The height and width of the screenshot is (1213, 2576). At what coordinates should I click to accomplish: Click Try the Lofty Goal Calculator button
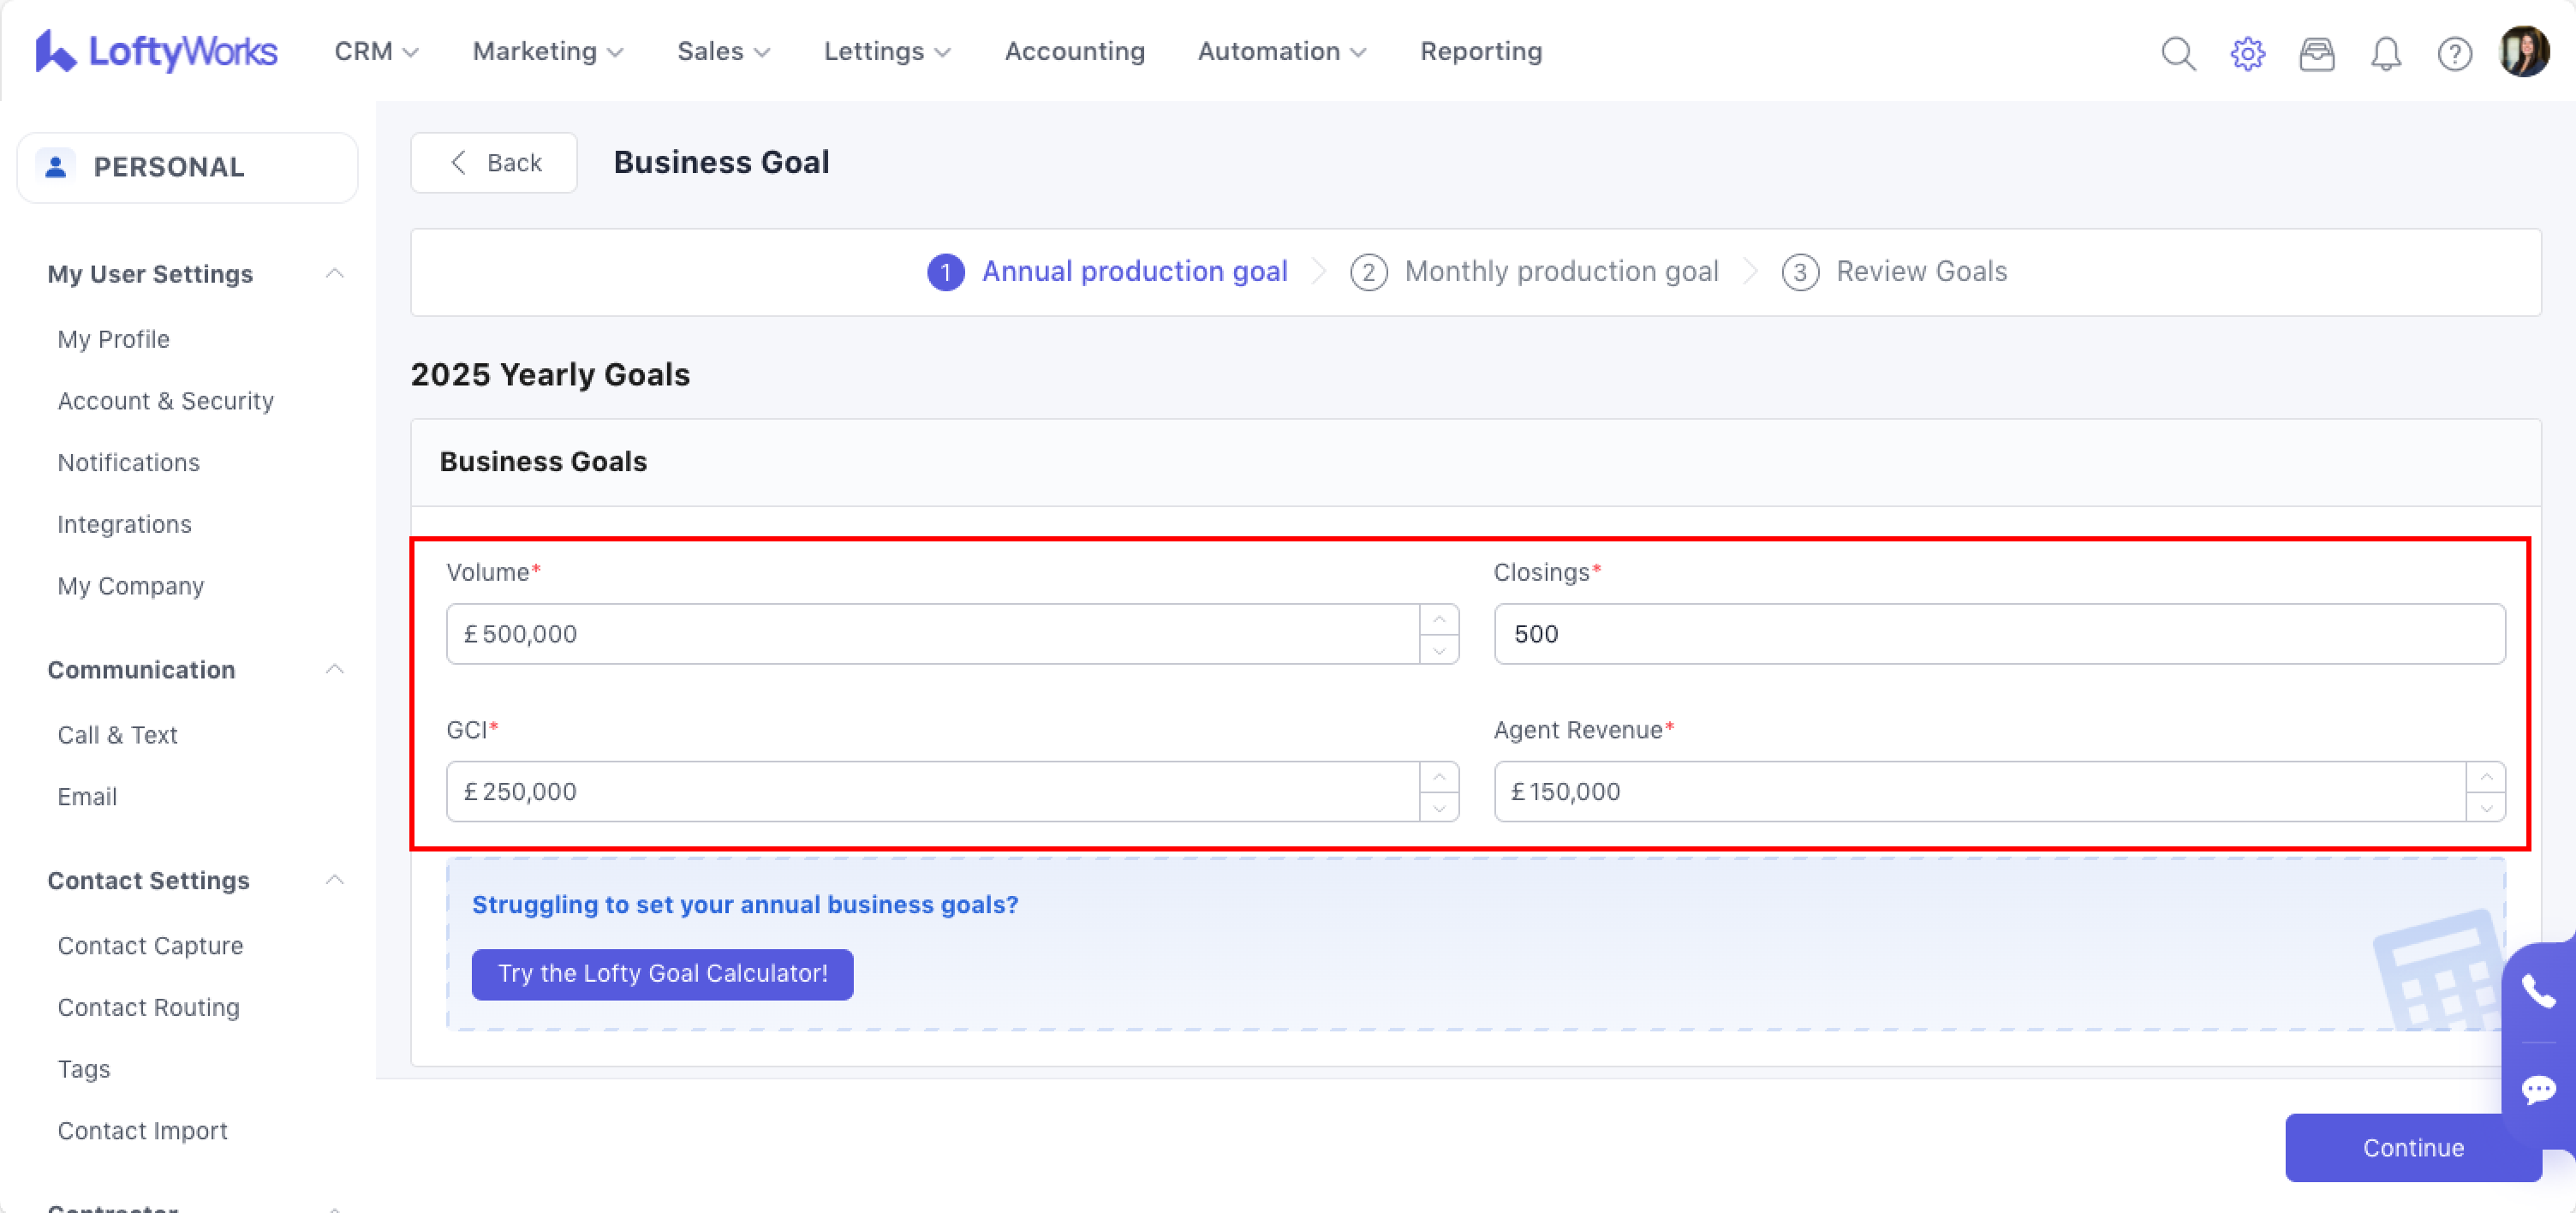[662, 973]
